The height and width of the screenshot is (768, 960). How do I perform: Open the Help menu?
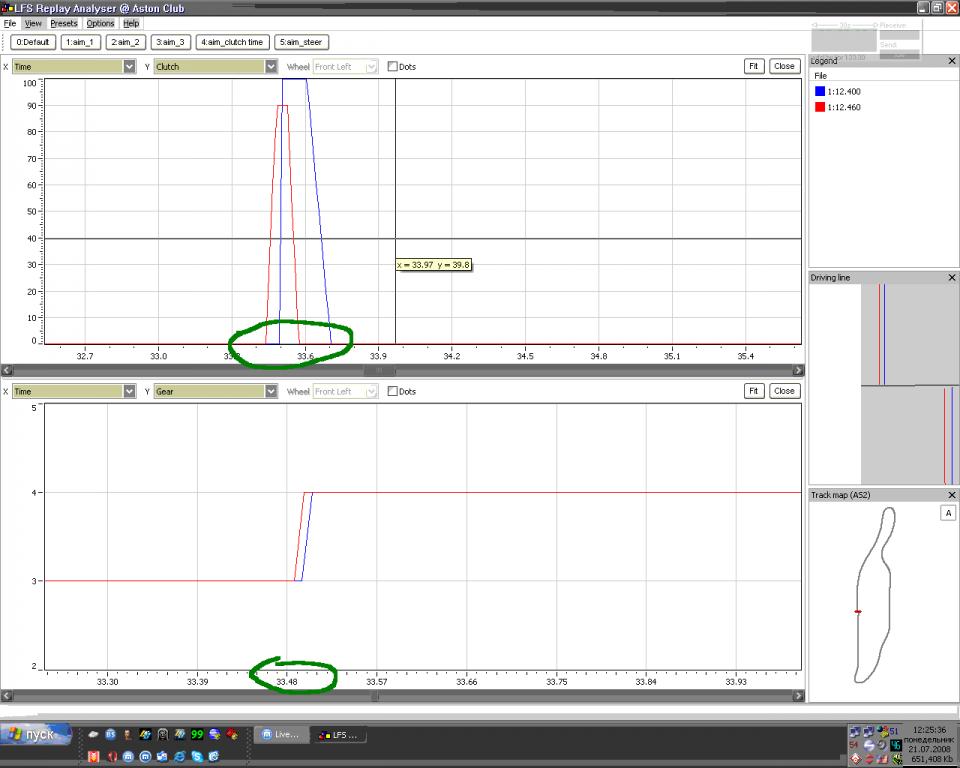click(131, 23)
